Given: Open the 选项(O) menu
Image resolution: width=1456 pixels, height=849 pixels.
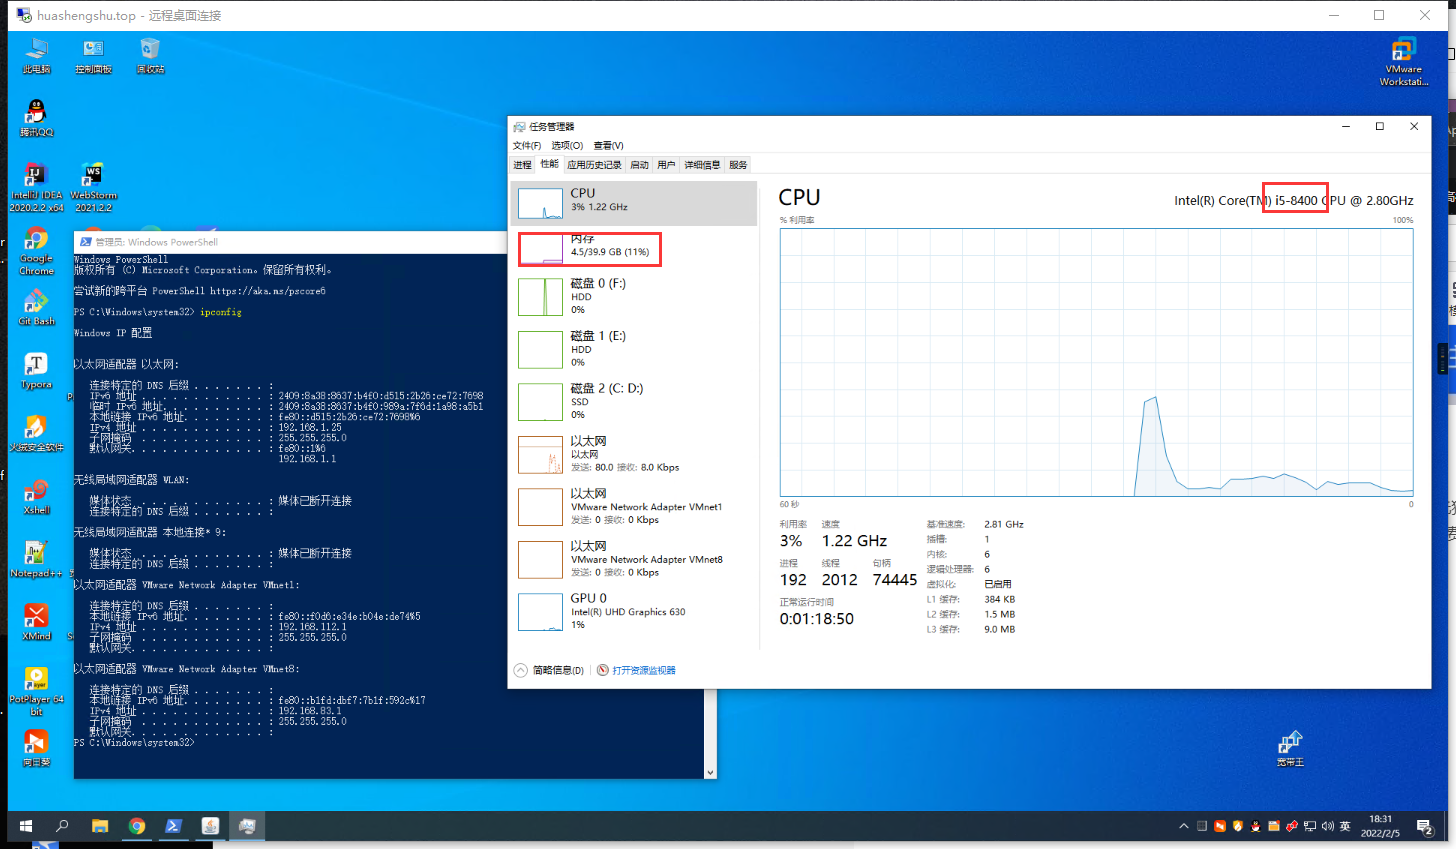Looking at the screenshot, I should click(x=567, y=146).
